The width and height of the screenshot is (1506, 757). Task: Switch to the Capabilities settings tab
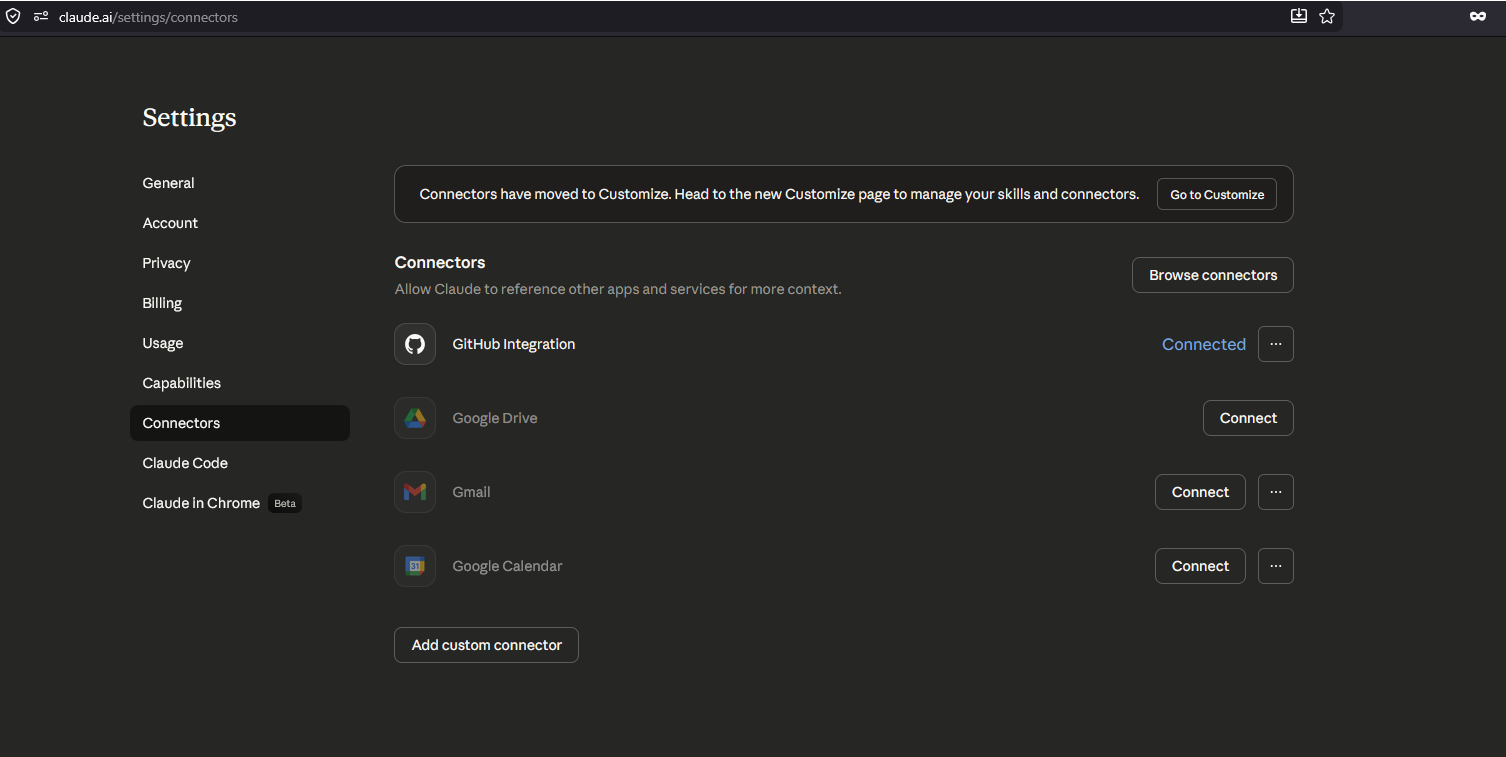(x=182, y=383)
